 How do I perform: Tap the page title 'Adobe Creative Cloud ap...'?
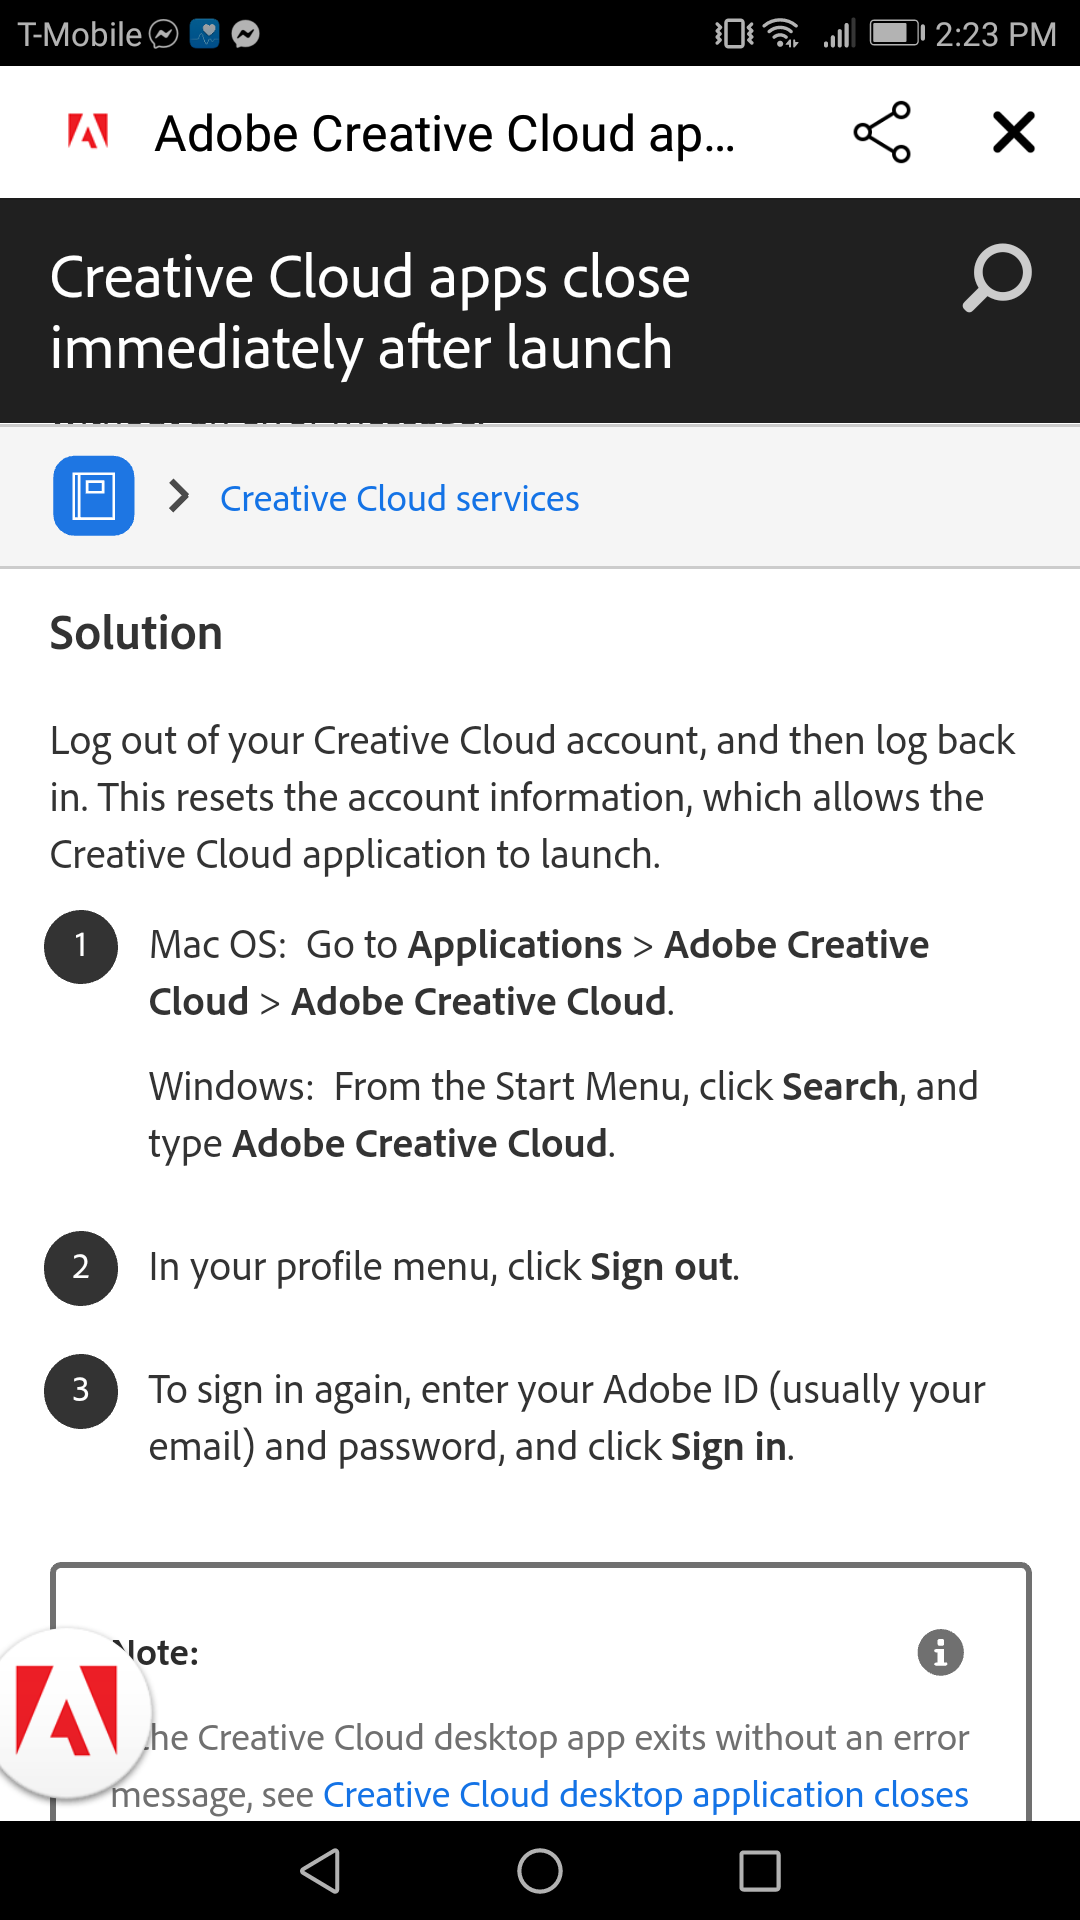click(x=445, y=134)
